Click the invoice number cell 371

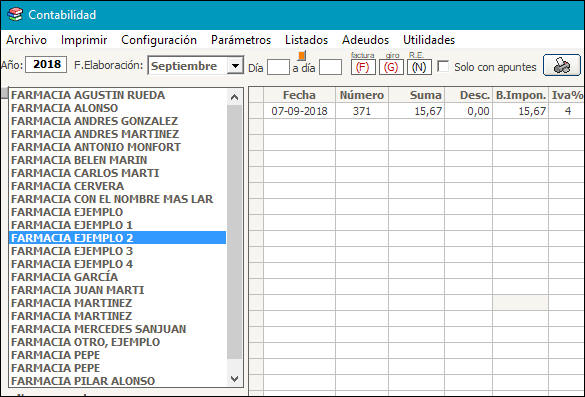click(362, 111)
